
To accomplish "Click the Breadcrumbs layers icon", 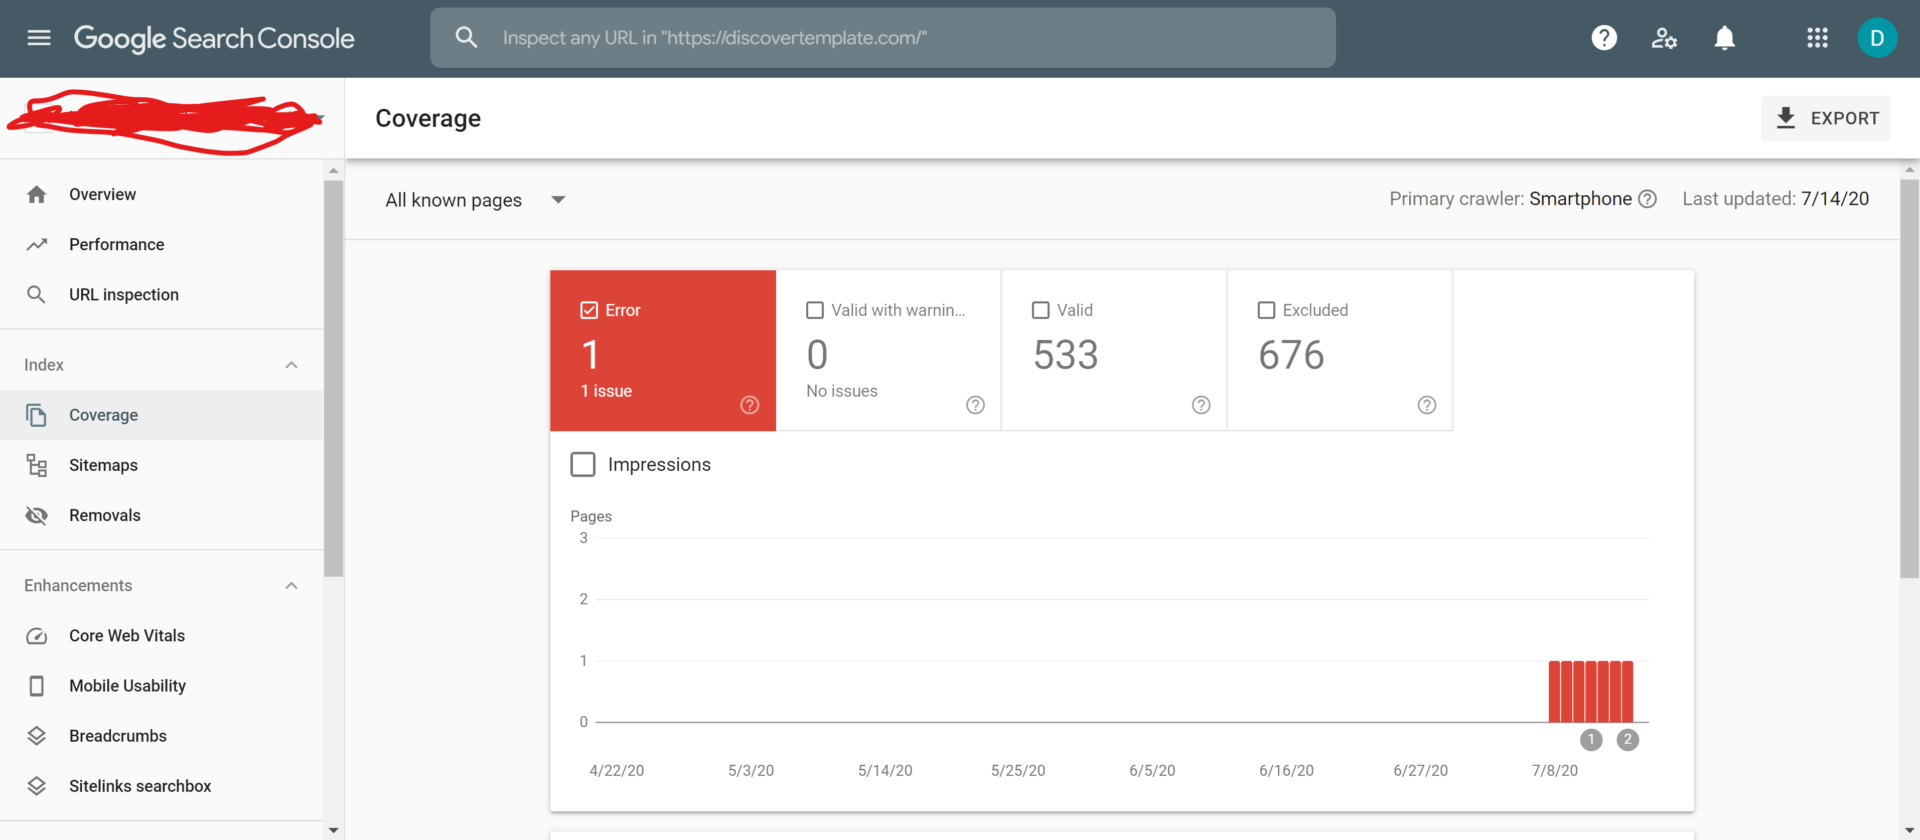I will (x=37, y=736).
